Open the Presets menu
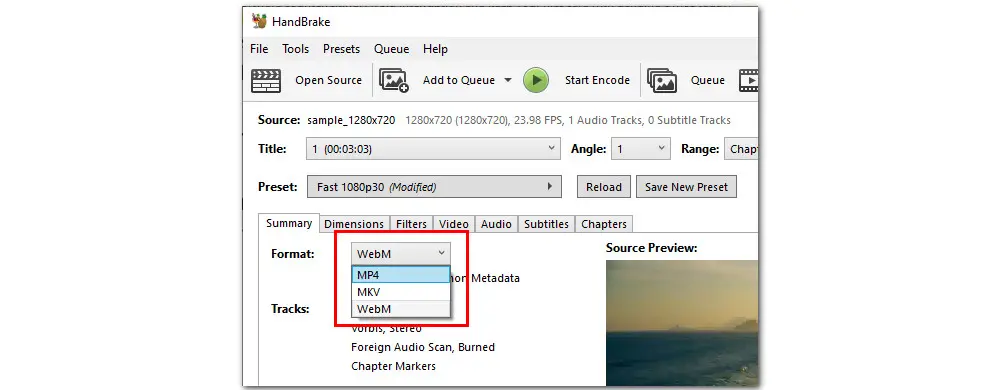Viewport: 1000px width, 390px height. click(341, 49)
